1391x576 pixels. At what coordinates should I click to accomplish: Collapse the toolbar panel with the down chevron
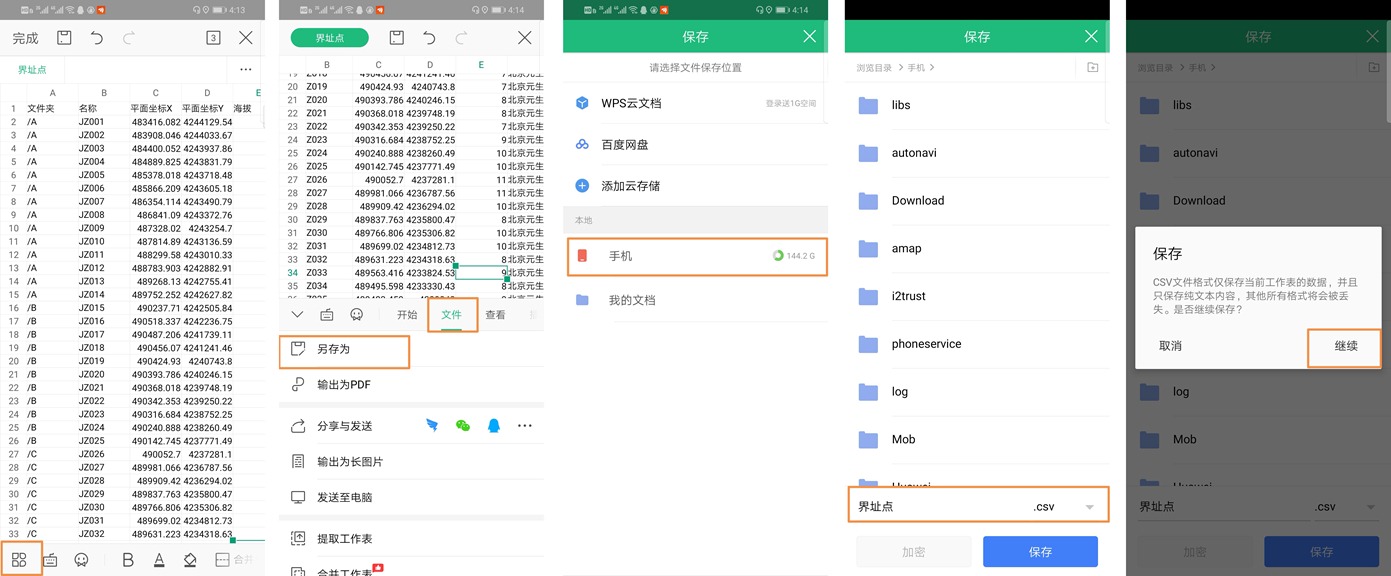pyautogui.click(x=297, y=314)
